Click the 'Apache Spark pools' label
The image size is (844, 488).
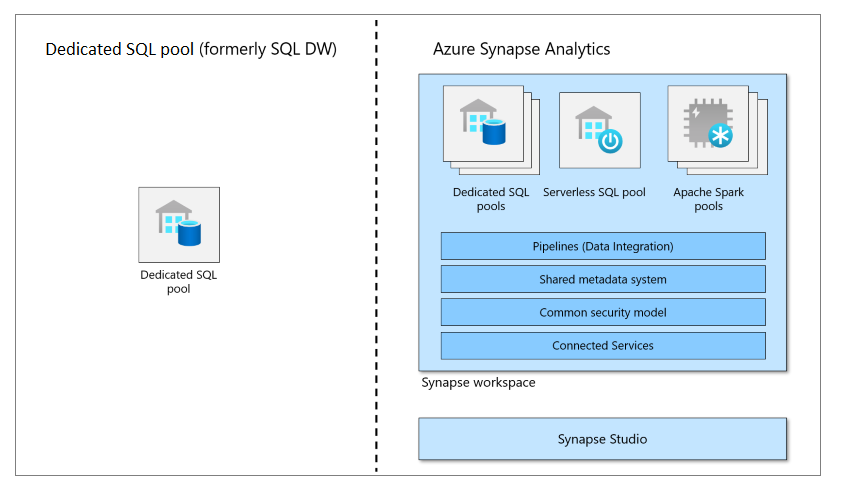point(708,199)
